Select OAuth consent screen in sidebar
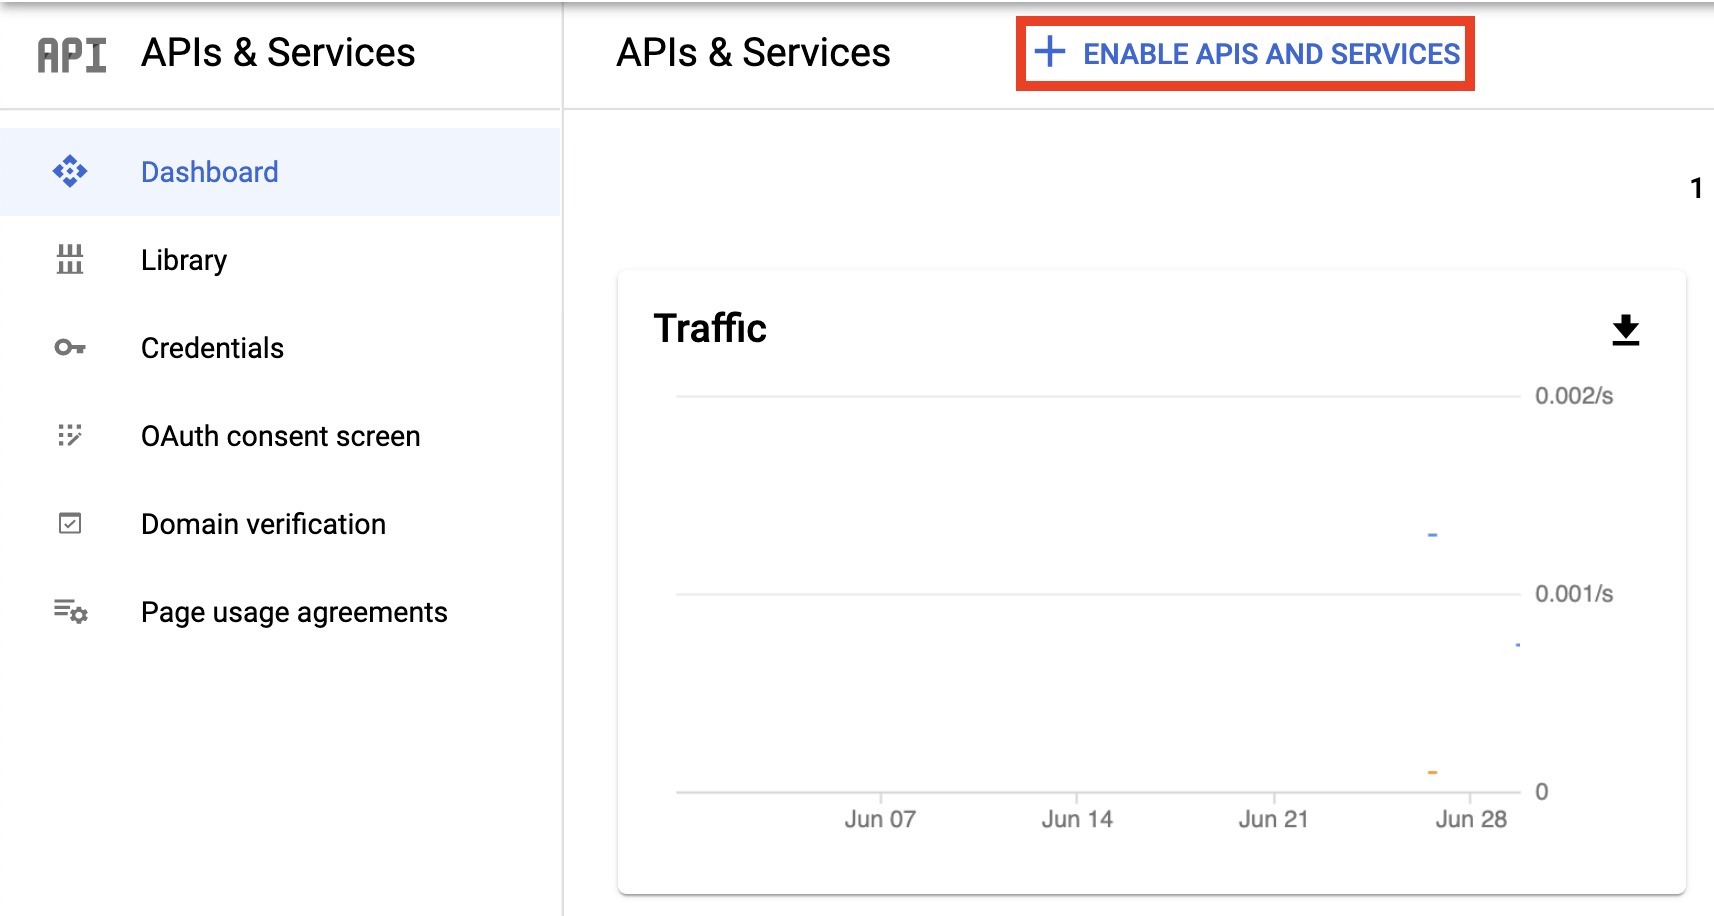This screenshot has width=1714, height=916. click(280, 436)
